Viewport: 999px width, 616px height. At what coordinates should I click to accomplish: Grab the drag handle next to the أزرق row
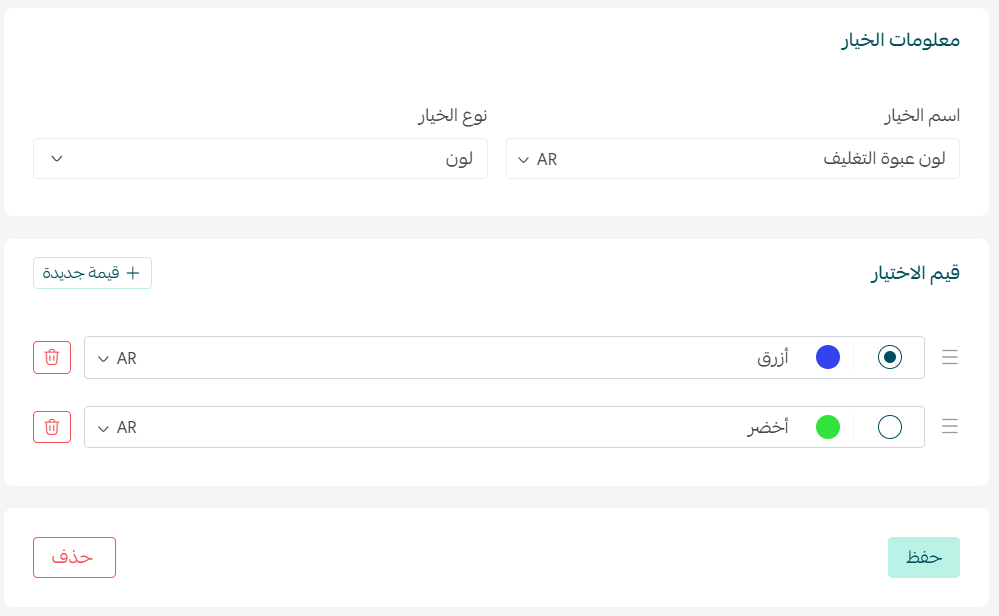949,357
